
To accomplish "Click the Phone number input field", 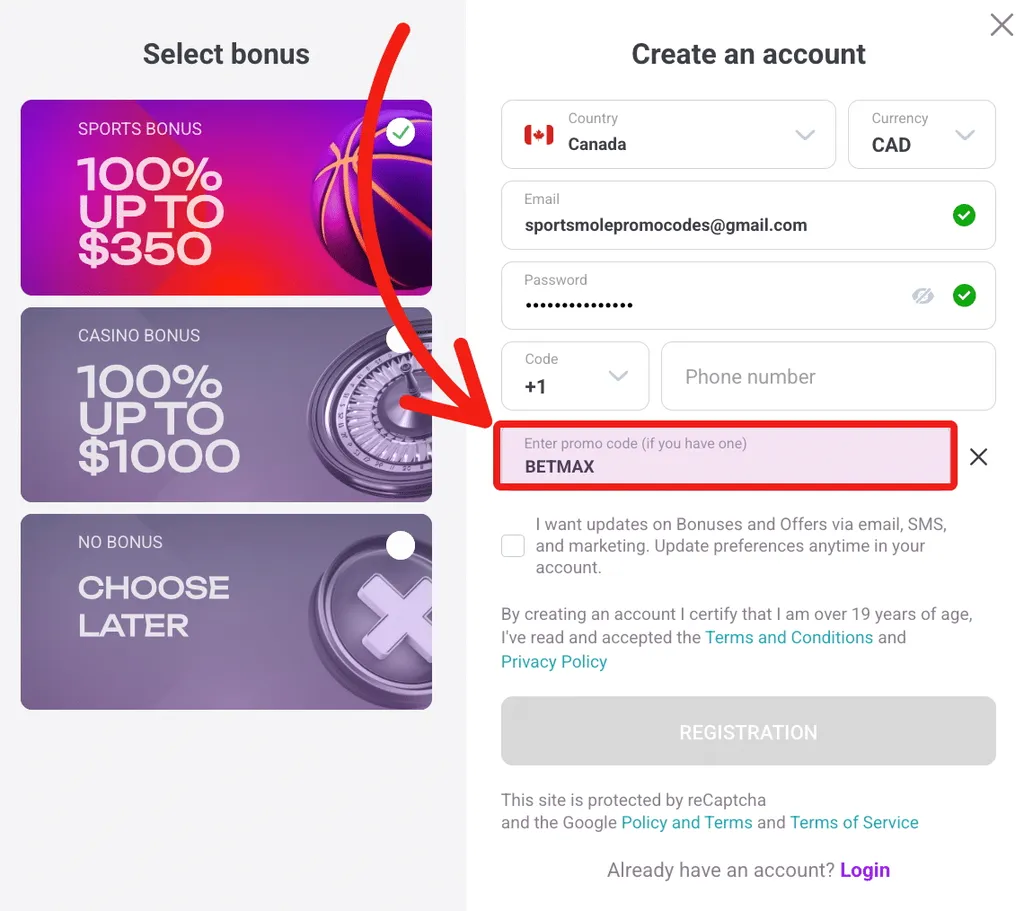I will click(828, 376).
